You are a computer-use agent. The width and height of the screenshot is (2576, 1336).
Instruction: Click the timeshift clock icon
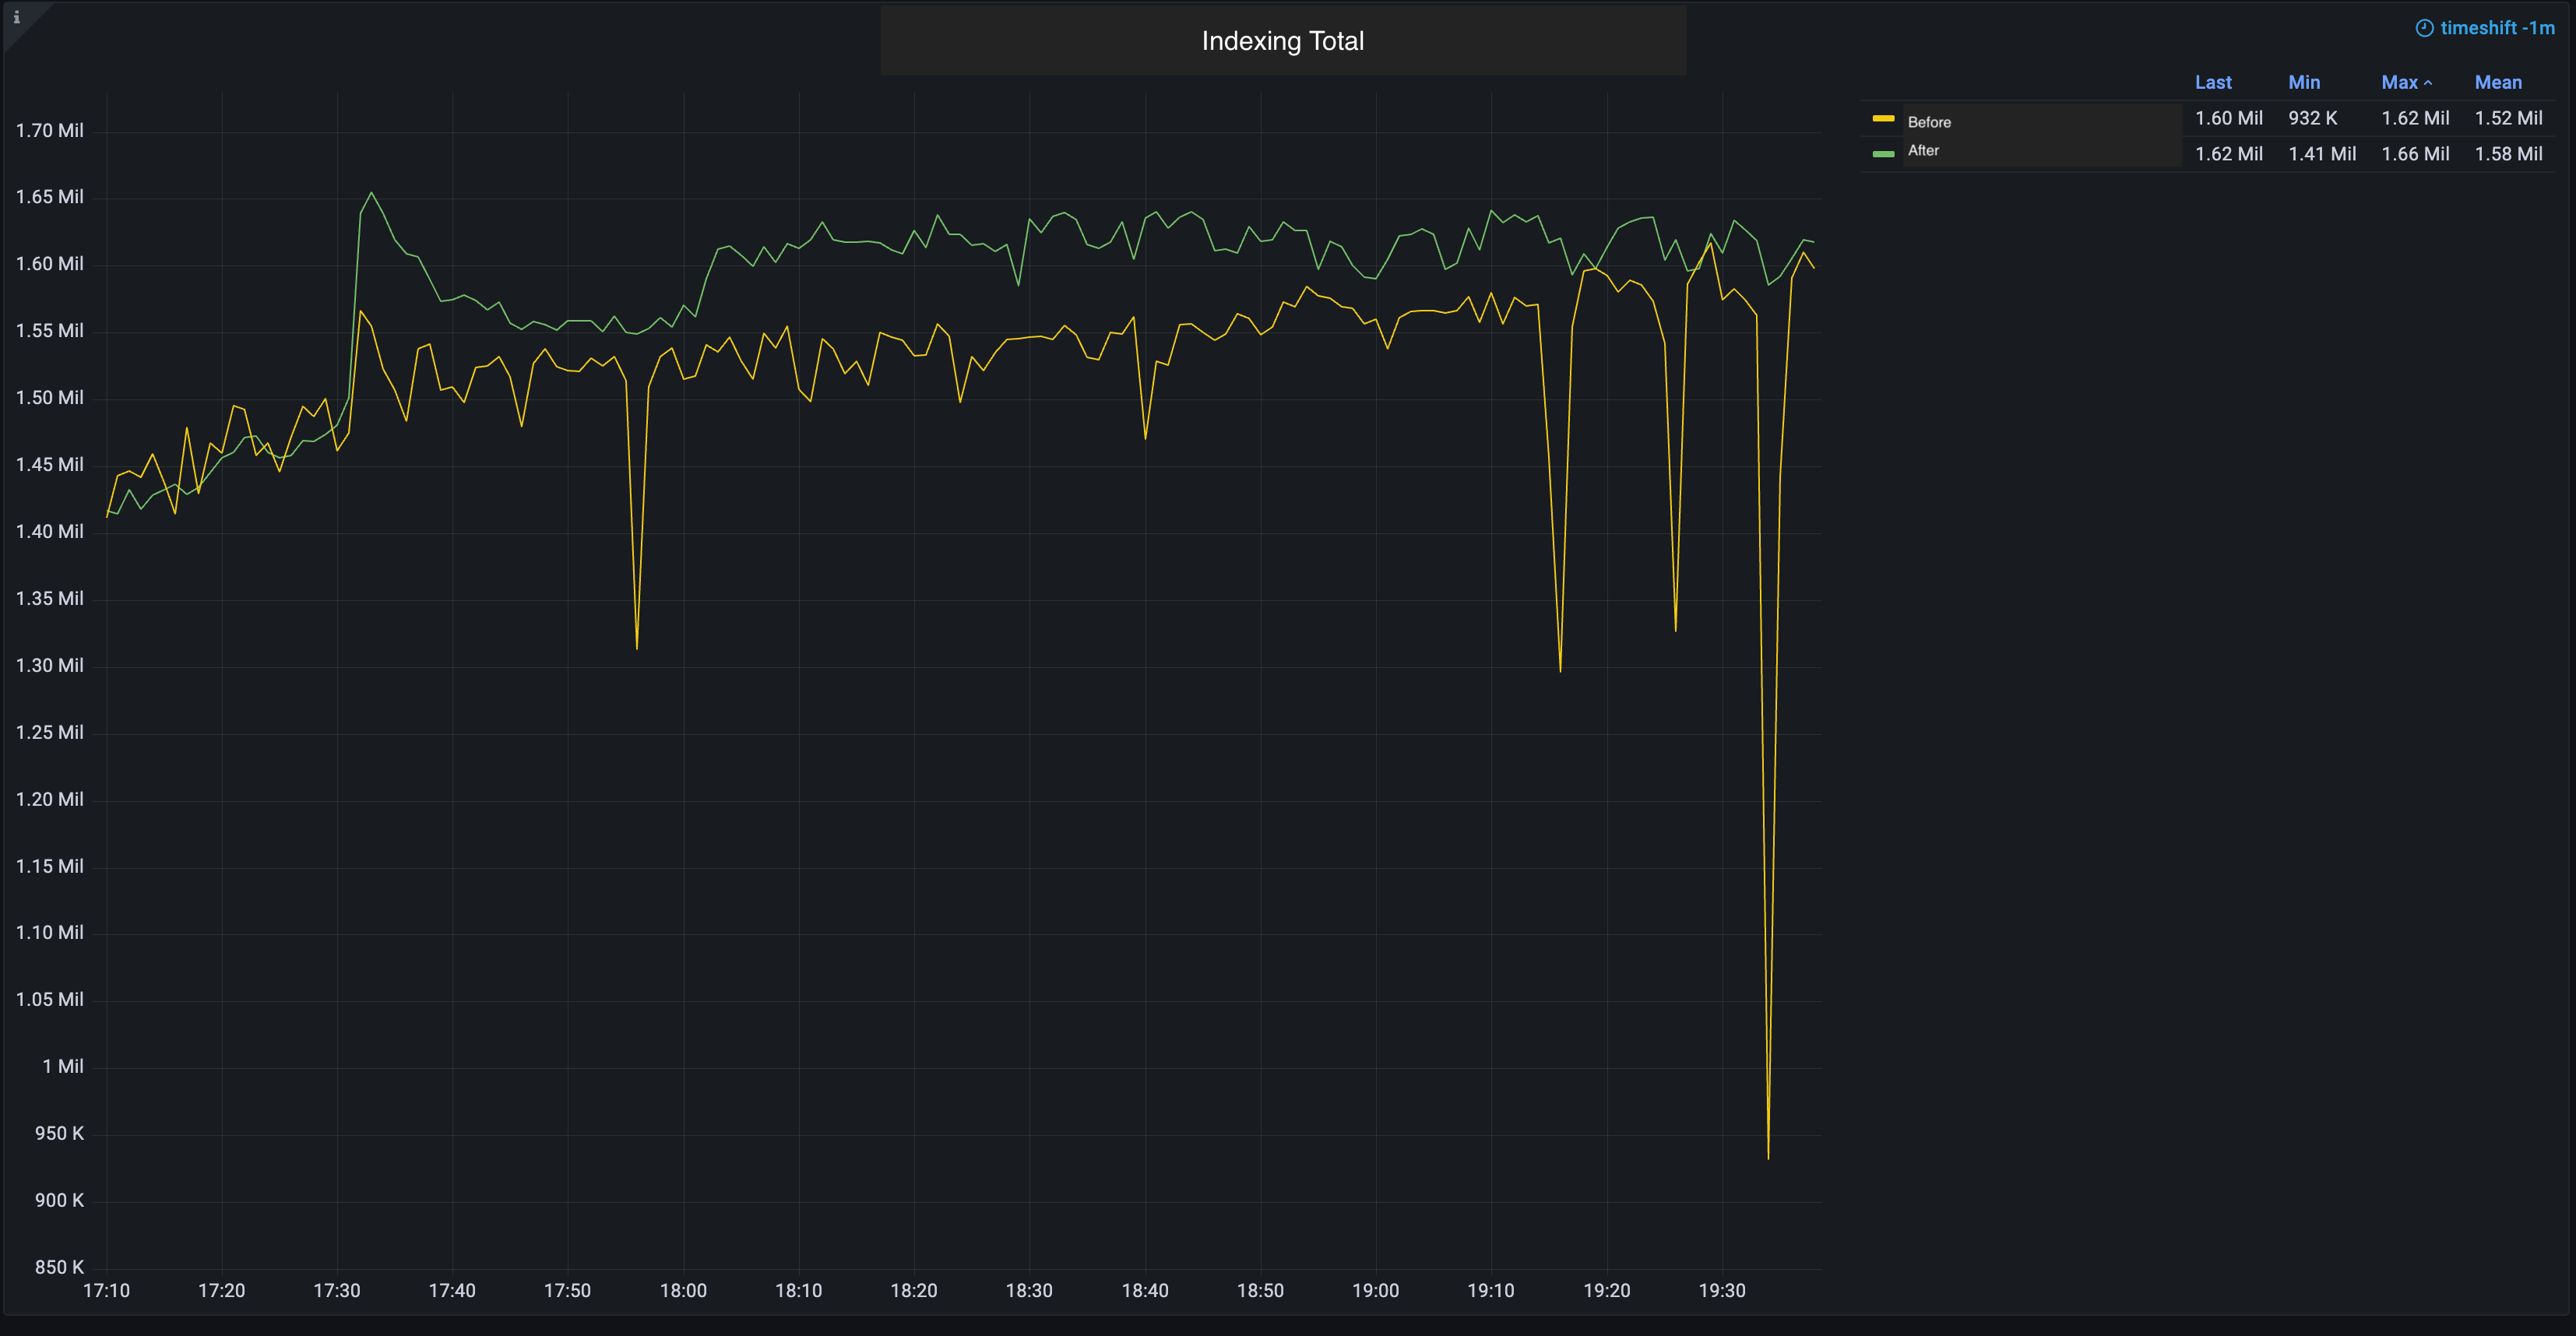coord(2424,28)
